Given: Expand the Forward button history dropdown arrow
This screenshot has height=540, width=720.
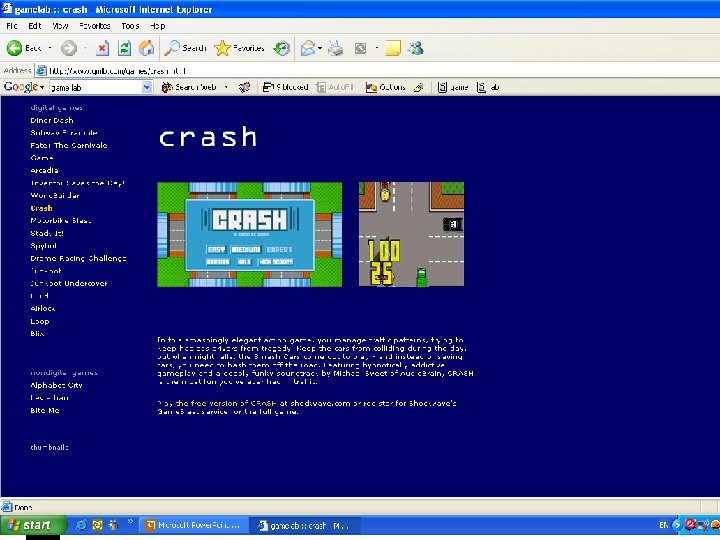Looking at the screenshot, I should pyautogui.click(x=85, y=48).
